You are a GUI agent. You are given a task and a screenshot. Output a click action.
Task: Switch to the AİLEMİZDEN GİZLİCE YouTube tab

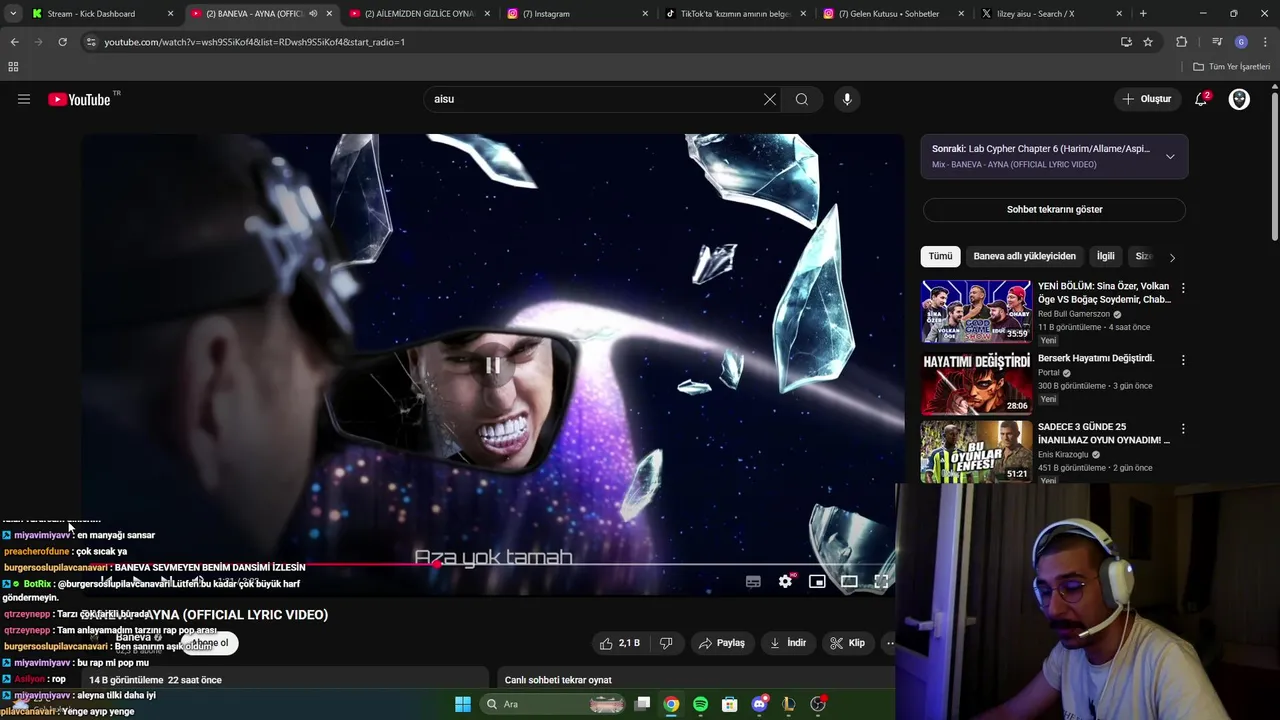(x=419, y=14)
